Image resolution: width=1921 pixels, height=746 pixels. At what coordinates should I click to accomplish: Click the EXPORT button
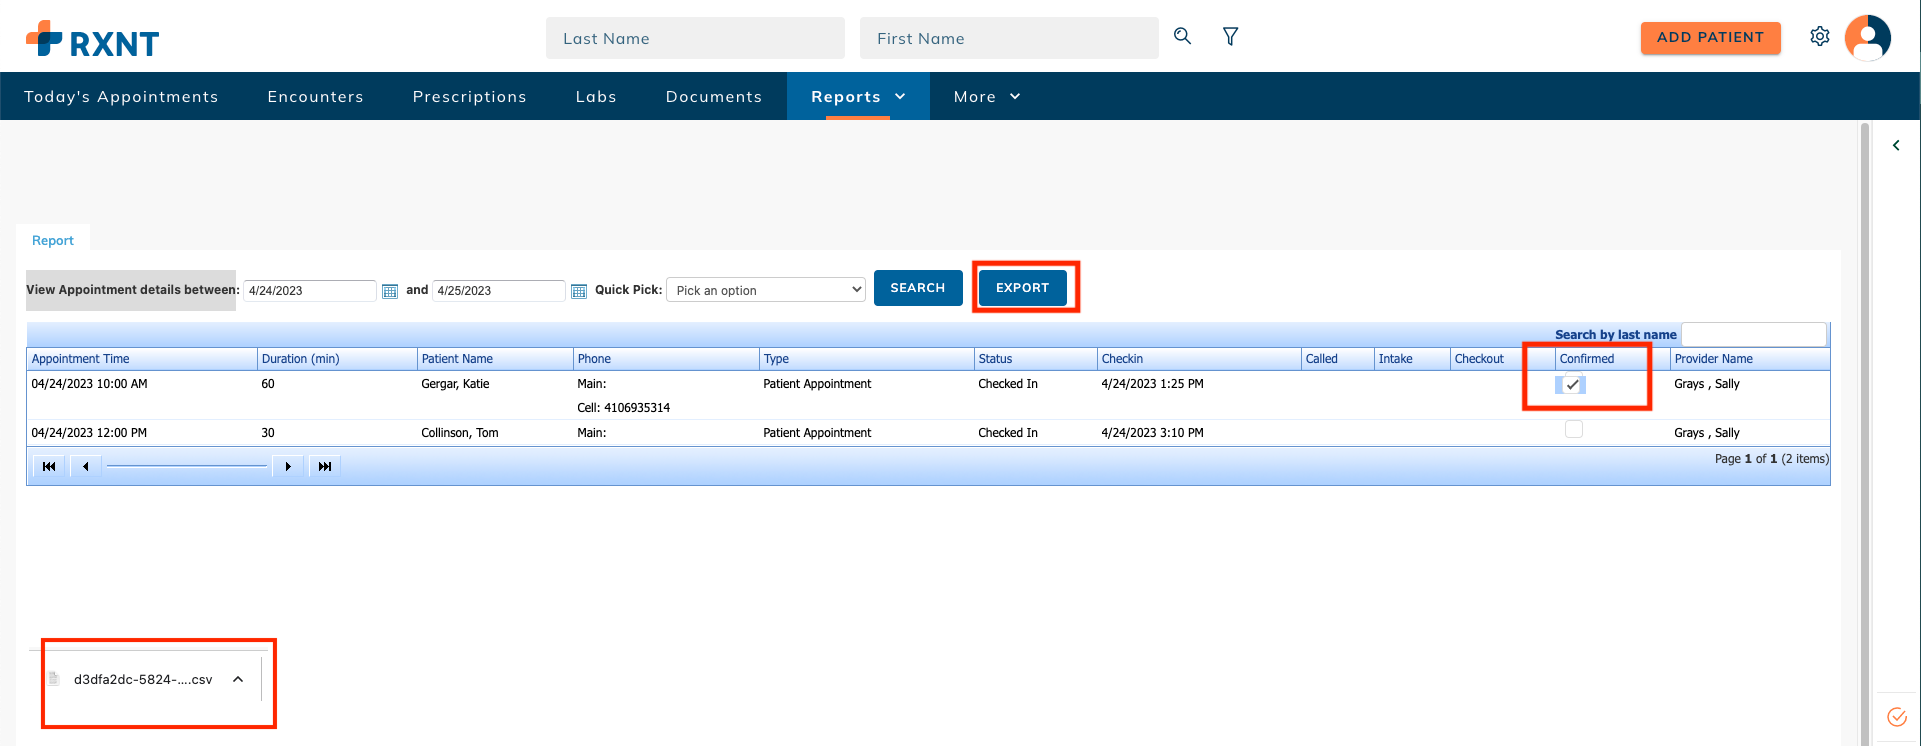click(x=1023, y=288)
